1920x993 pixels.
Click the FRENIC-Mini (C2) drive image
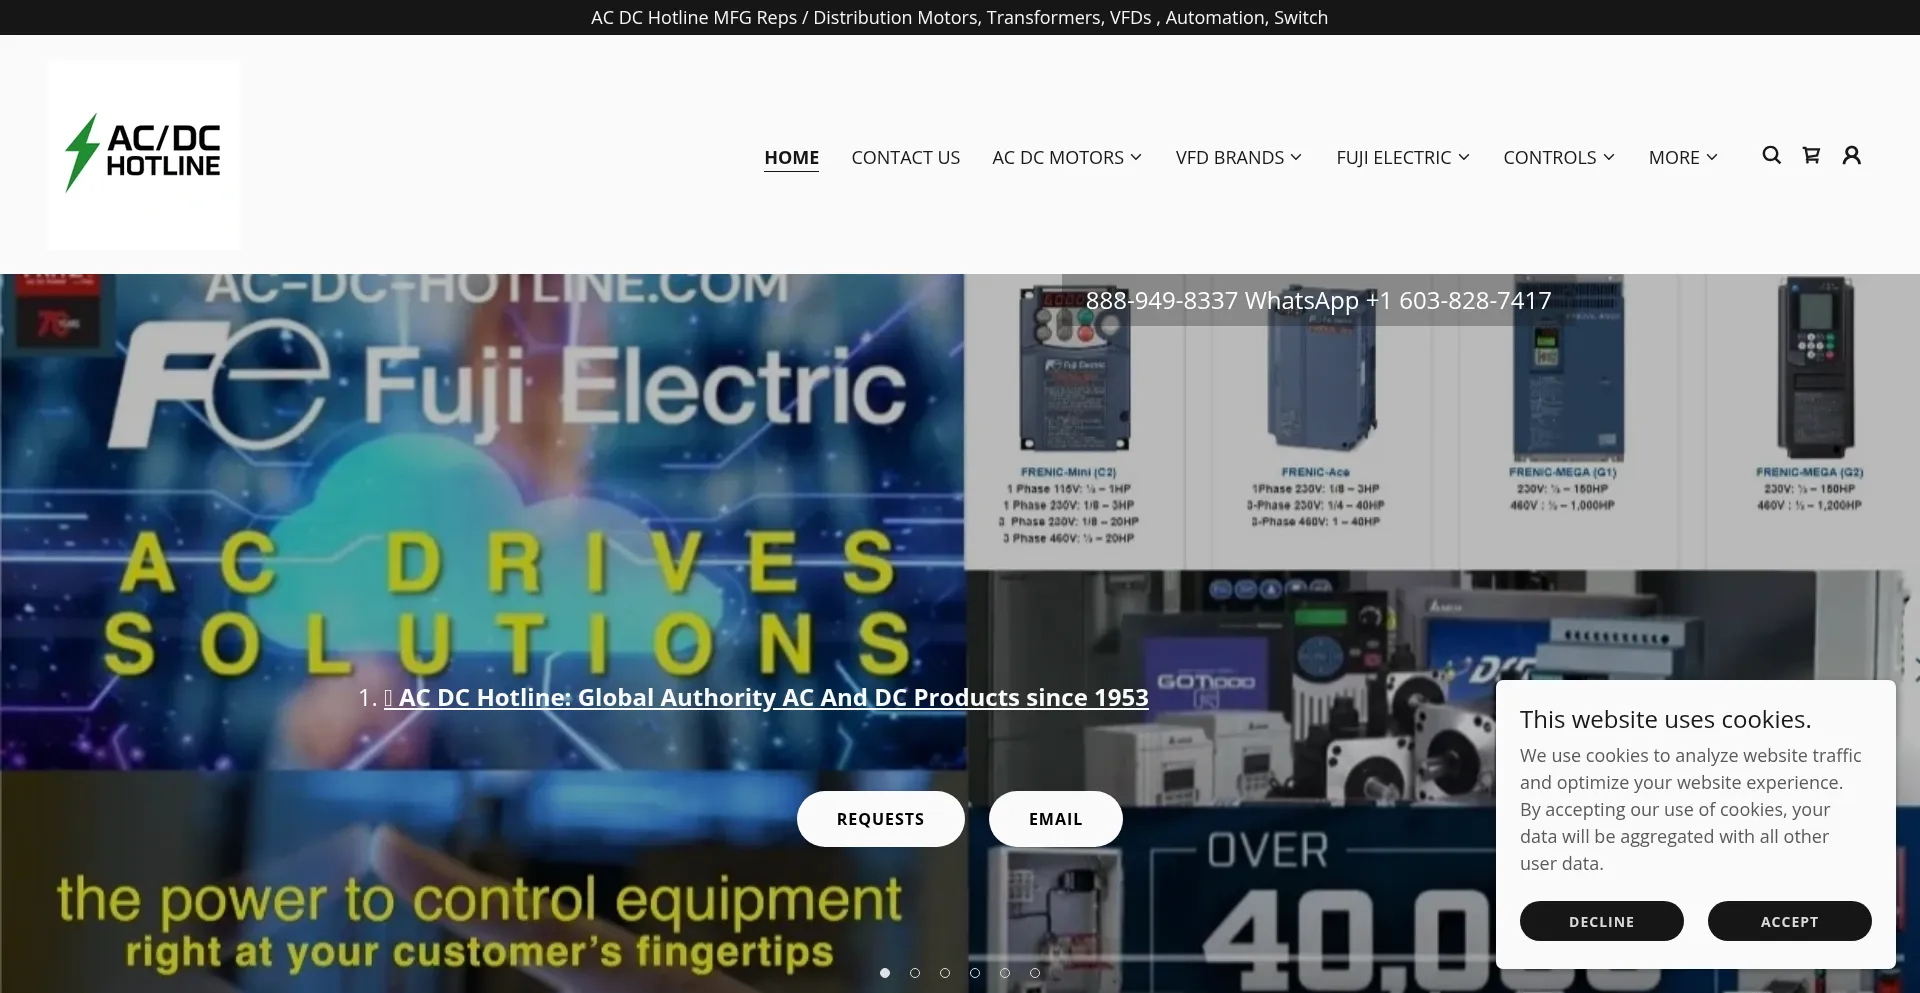(x=1074, y=368)
